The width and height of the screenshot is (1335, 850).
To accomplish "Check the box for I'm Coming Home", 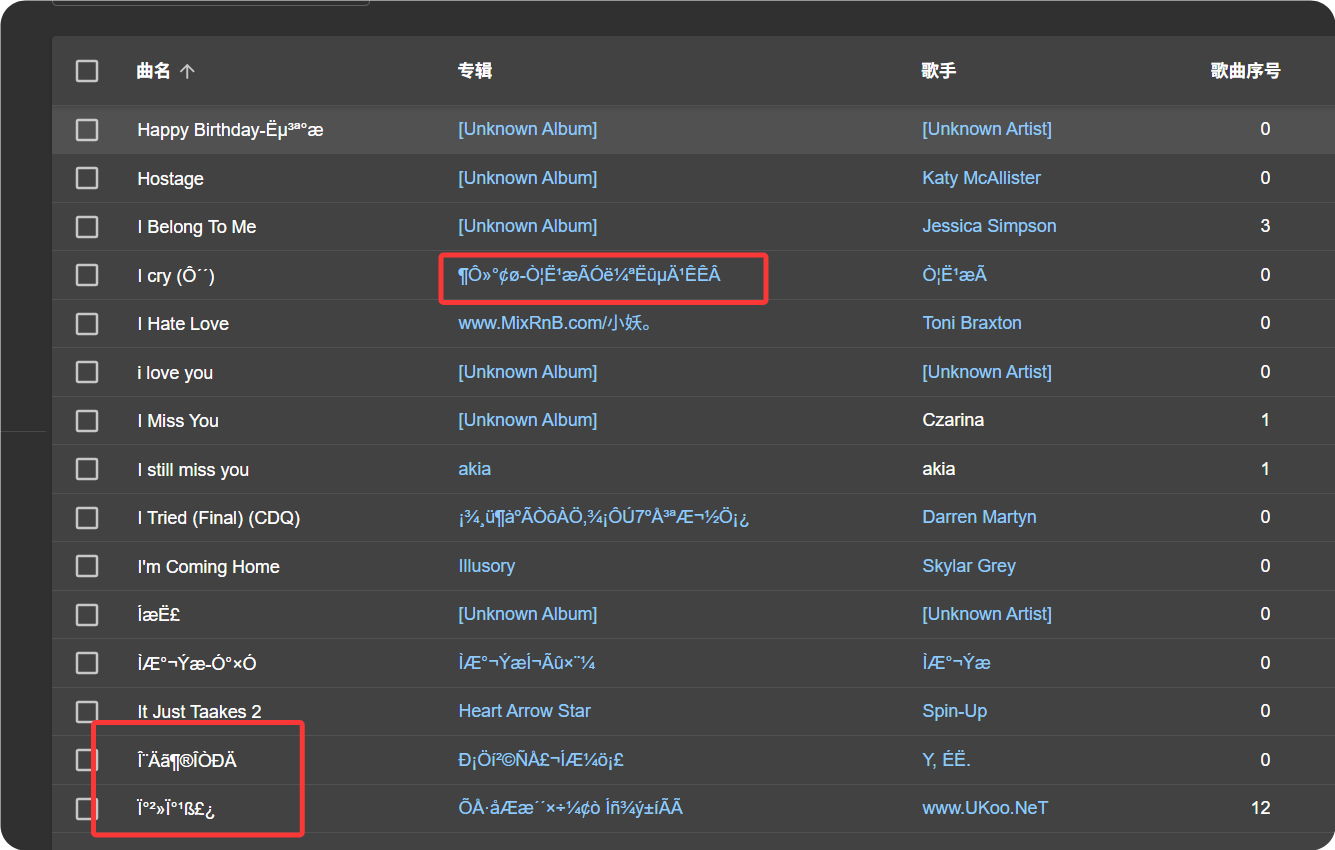I will (87, 567).
